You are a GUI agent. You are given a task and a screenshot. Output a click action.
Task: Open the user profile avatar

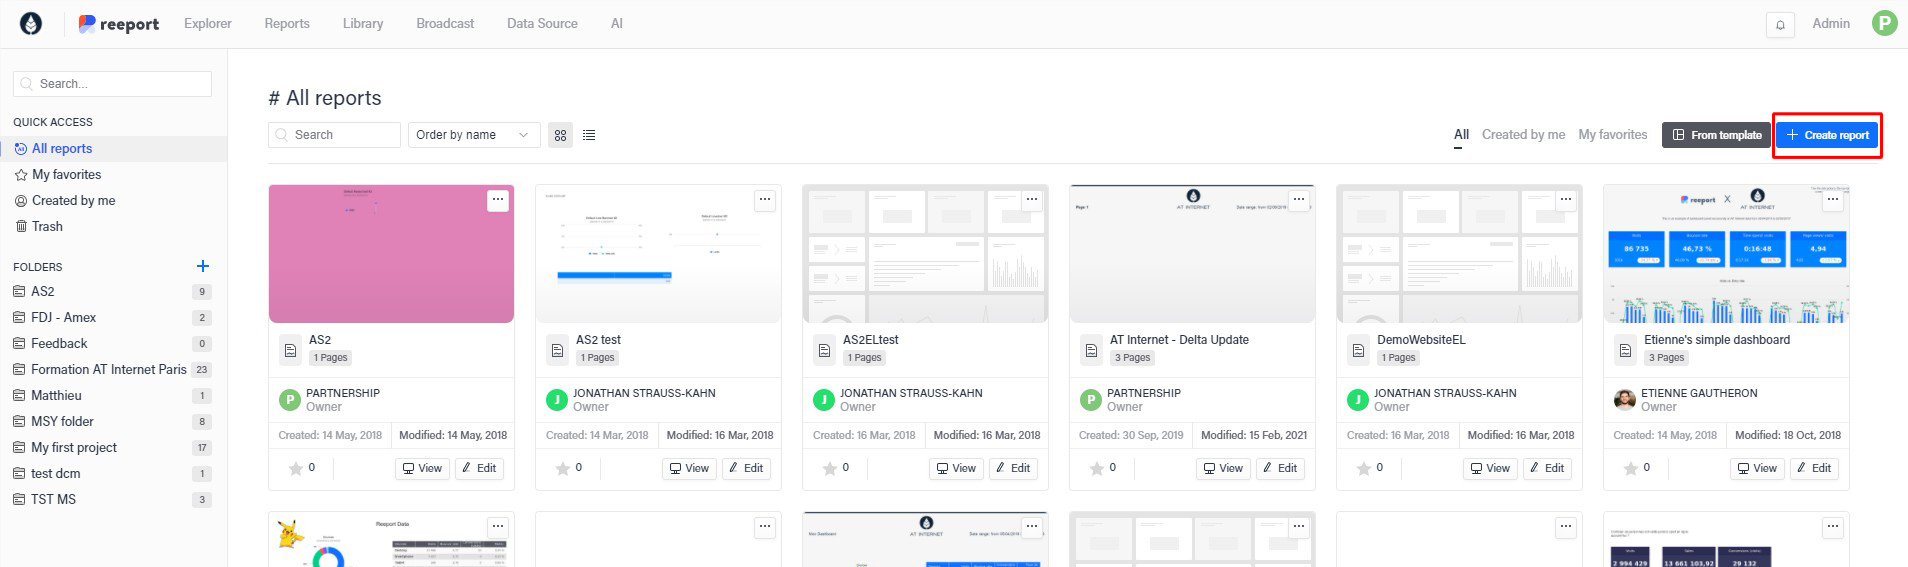click(1884, 24)
